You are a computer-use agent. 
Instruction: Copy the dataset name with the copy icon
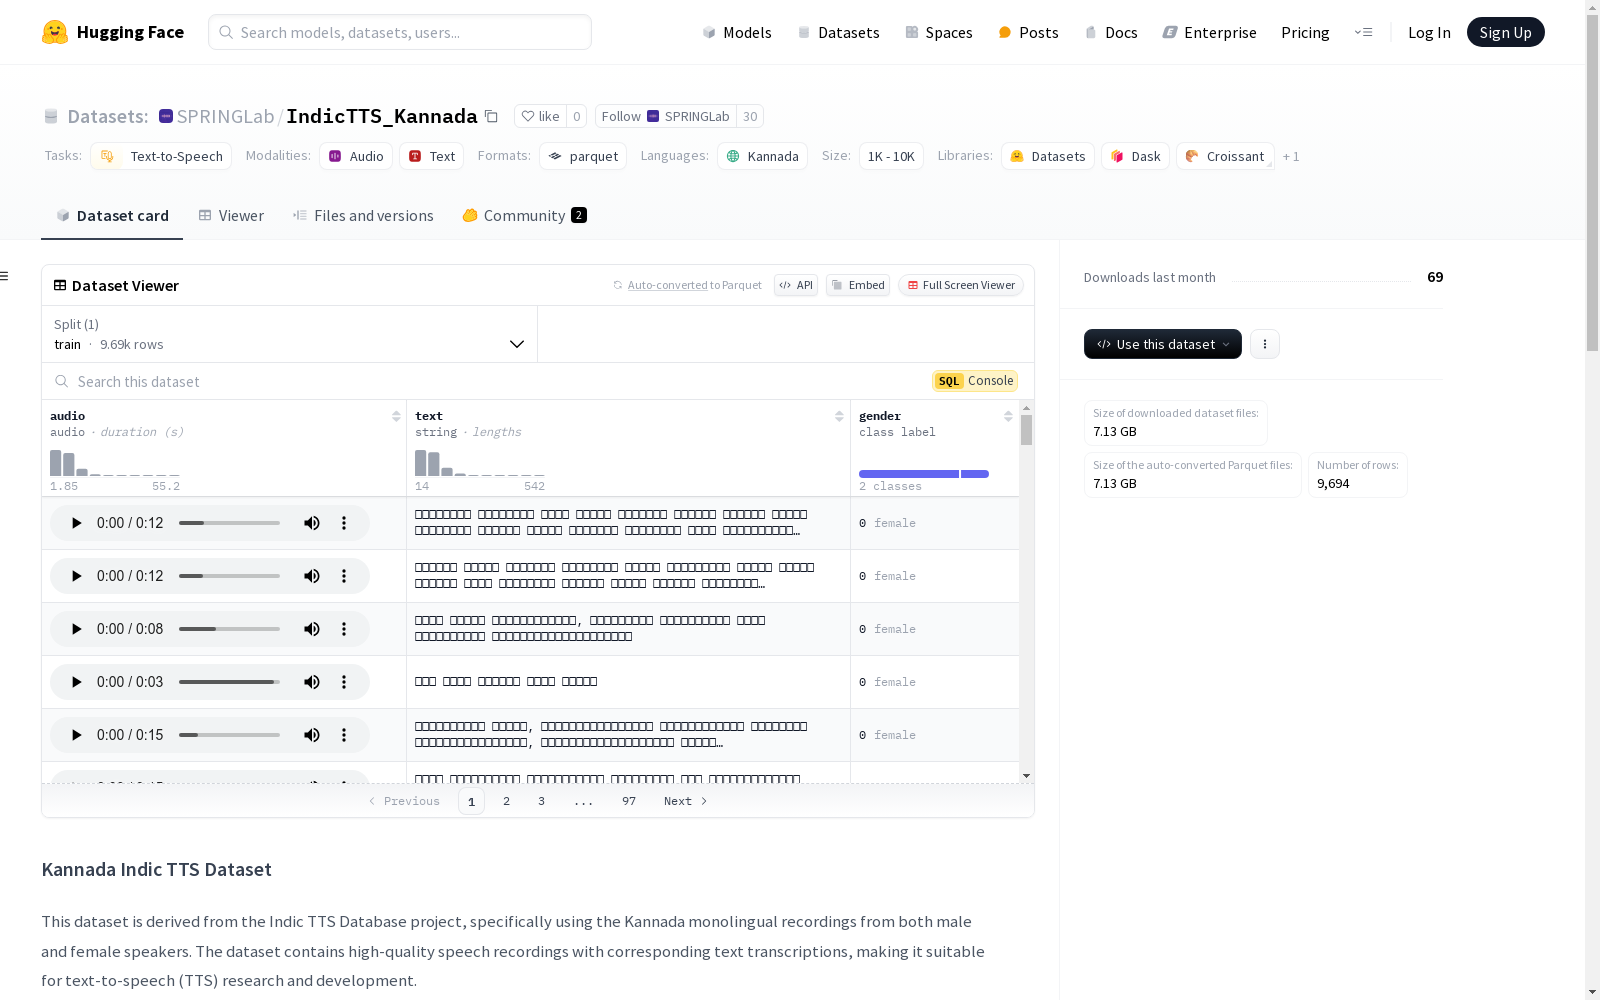pyautogui.click(x=491, y=116)
